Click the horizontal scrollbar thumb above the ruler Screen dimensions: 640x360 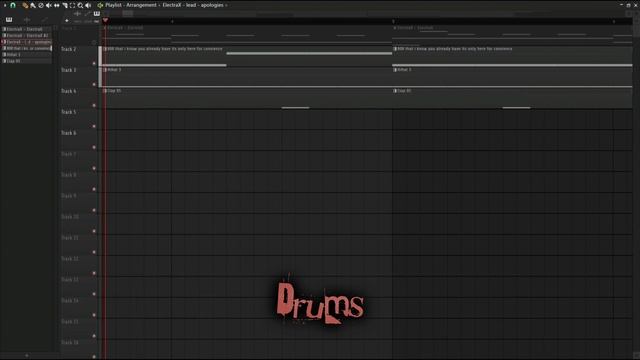(x=128, y=13)
